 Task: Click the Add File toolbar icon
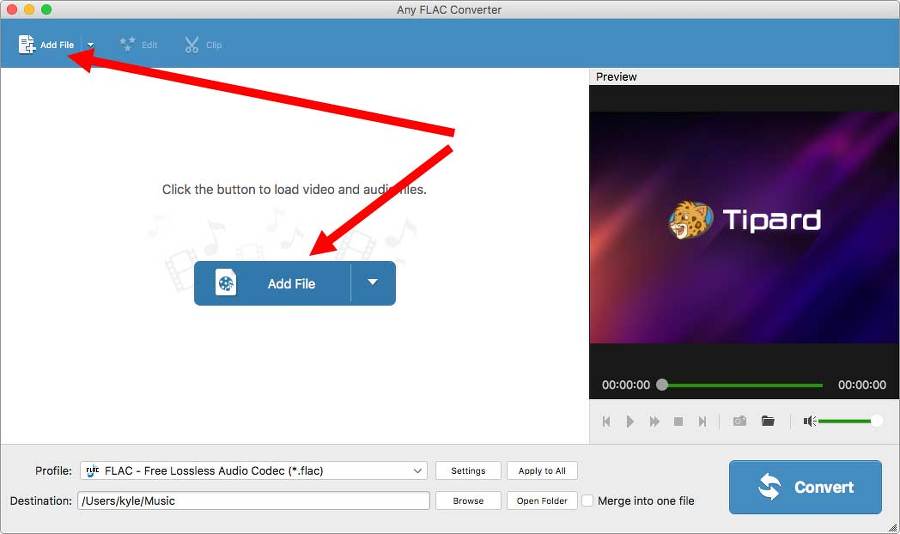pyautogui.click(x=26, y=44)
